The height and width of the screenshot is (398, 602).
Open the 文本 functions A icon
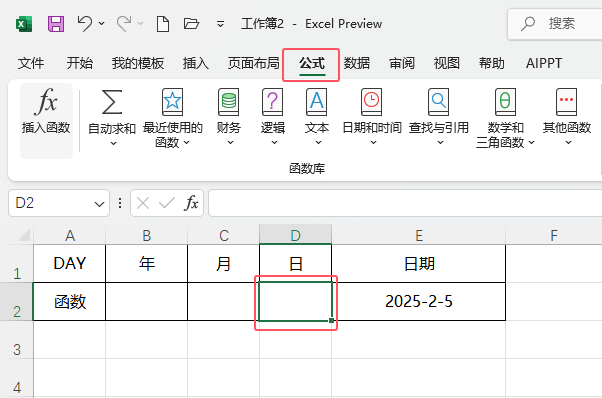[316, 102]
